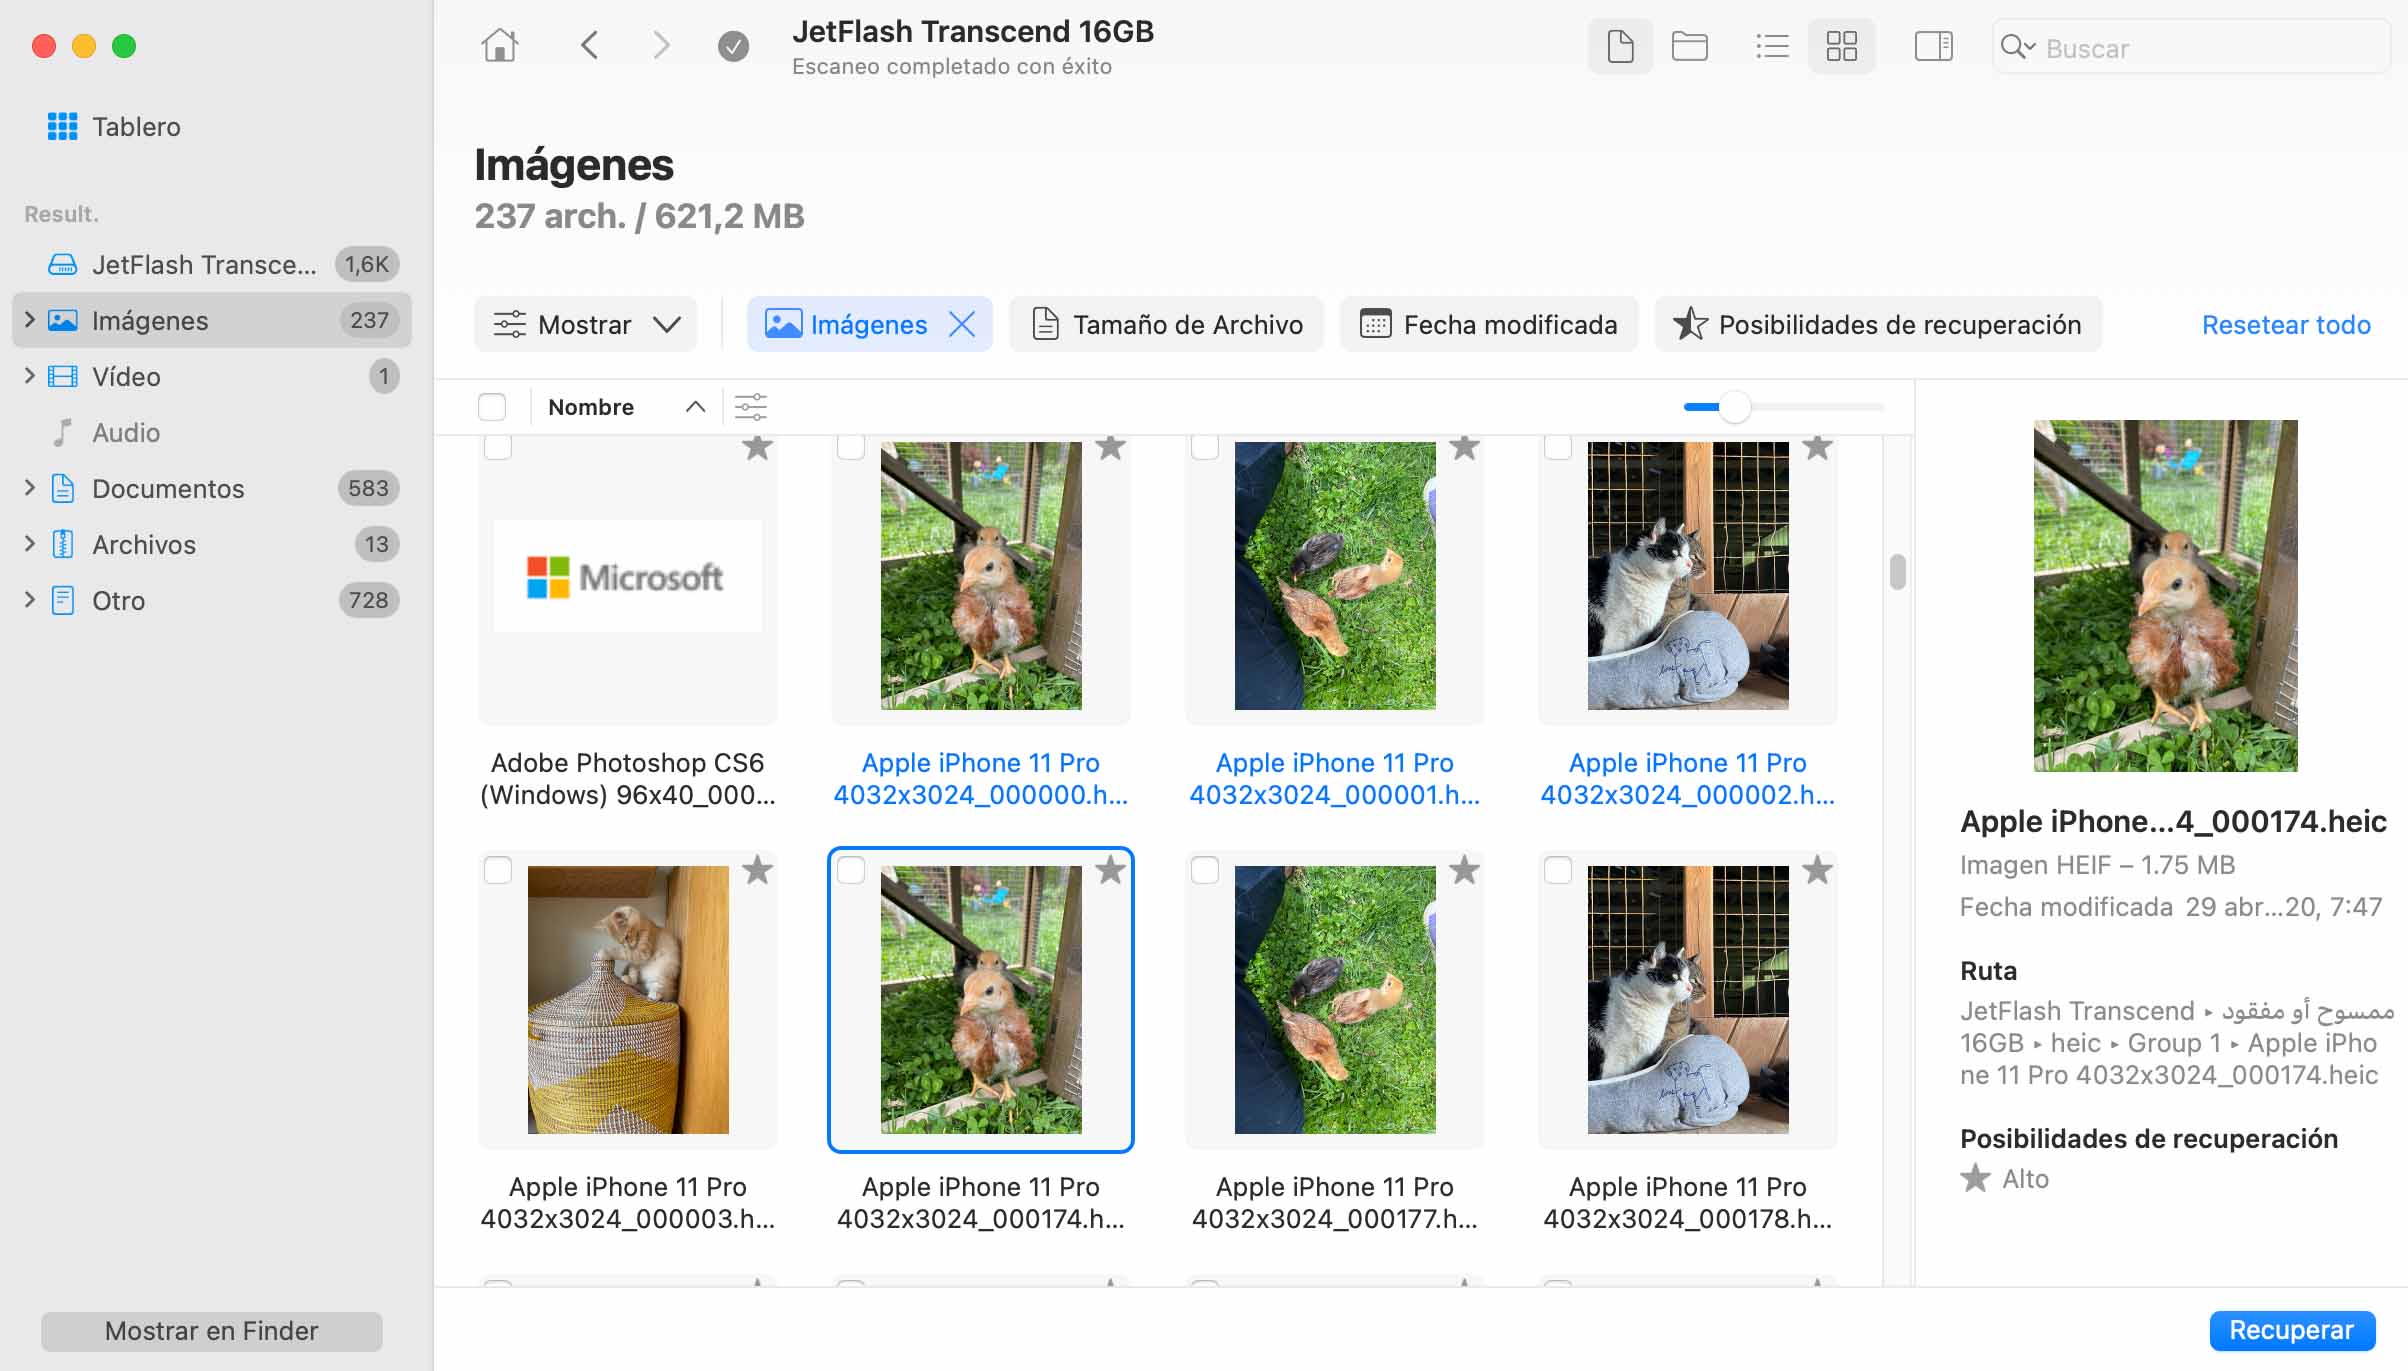Go to the home screen icon
Viewport: 2408px width, 1371px height.
coord(499,46)
